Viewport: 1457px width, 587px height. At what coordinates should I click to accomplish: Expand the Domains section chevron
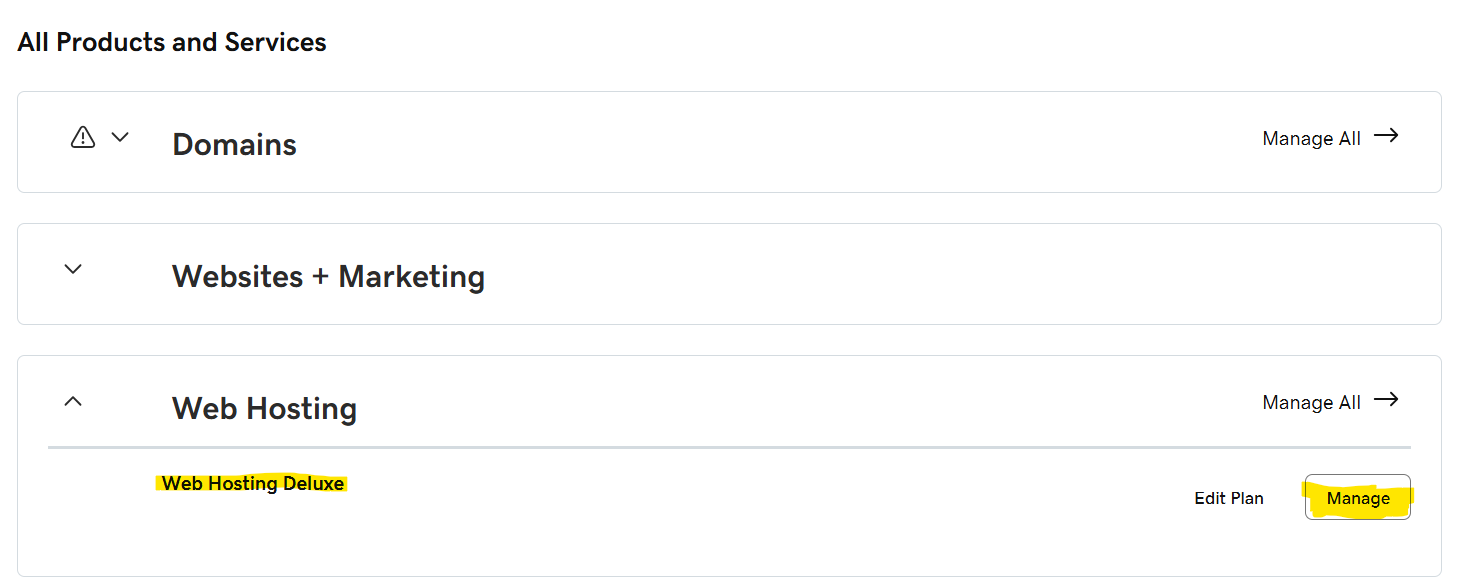click(x=120, y=137)
